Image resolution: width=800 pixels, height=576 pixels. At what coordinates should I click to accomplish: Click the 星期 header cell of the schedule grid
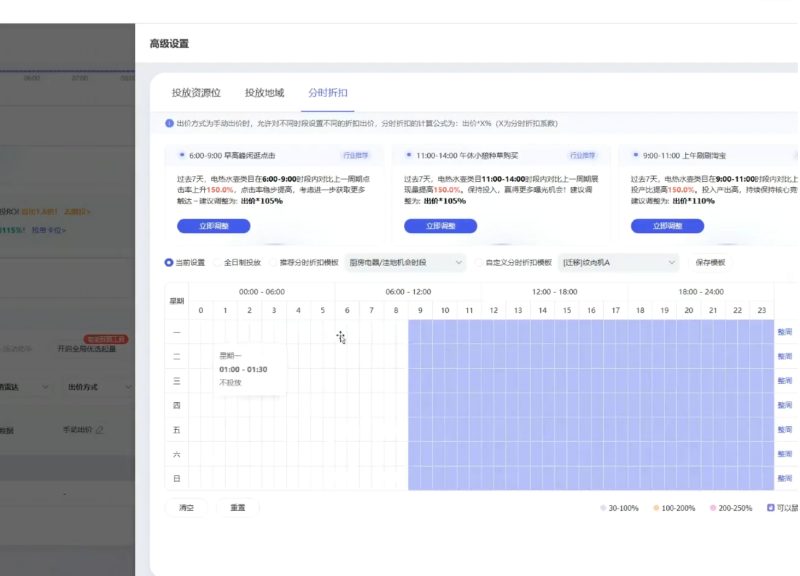pyautogui.click(x=177, y=301)
